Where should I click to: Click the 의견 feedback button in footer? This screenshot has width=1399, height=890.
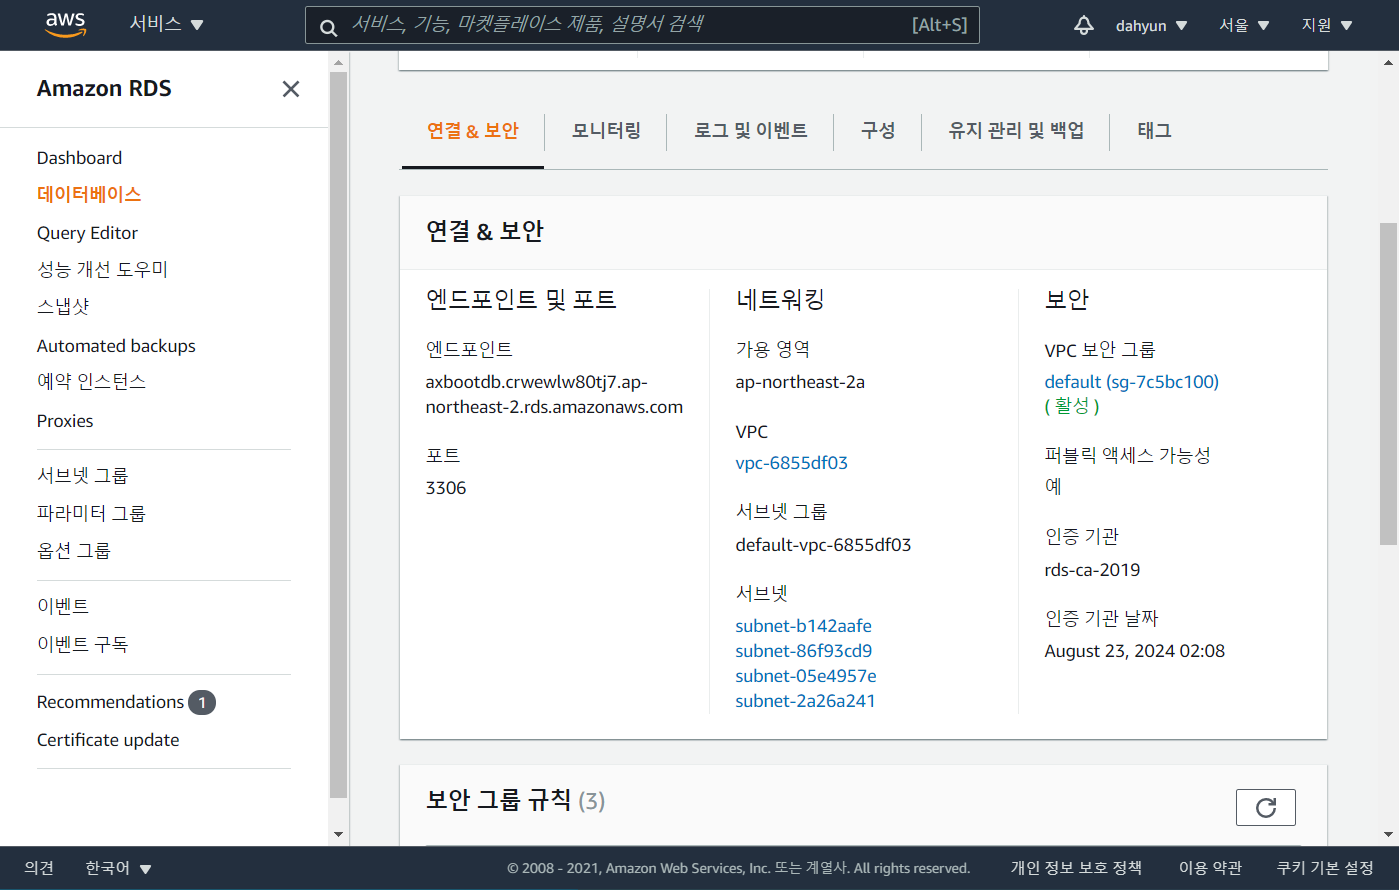[x=39, y=868]
